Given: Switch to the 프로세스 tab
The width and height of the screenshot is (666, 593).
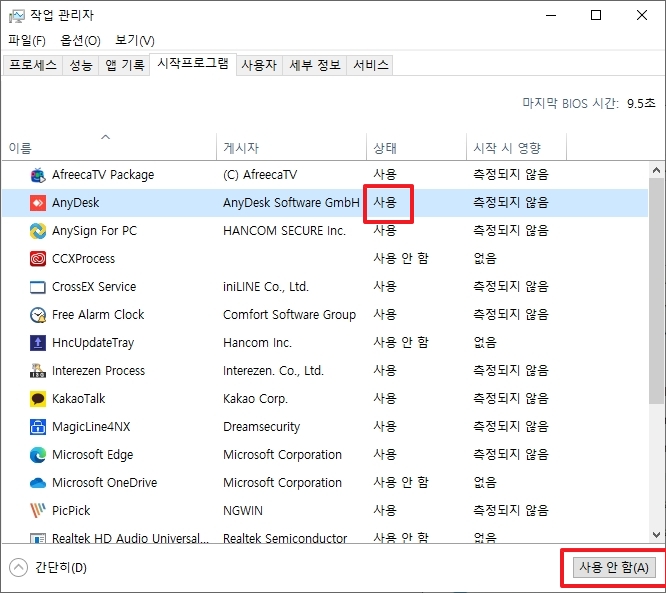Looking at the screenshot, I should click(x=33, y=65).
